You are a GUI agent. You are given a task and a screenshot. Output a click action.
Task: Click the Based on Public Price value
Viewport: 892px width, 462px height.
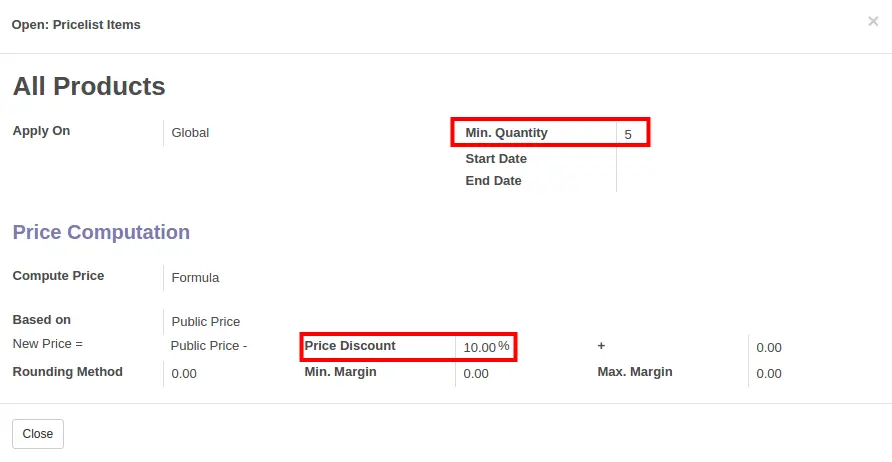click(x=206, y=321)
